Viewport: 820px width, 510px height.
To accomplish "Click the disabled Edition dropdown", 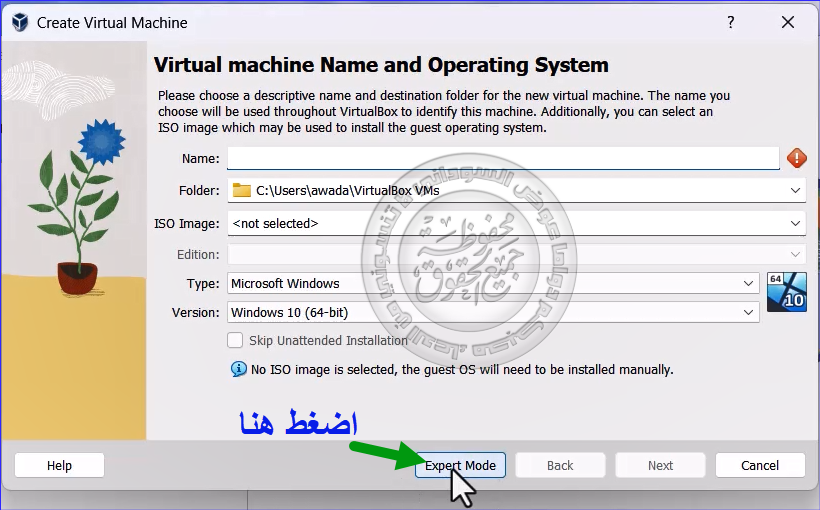I will (x=516, y=255).
